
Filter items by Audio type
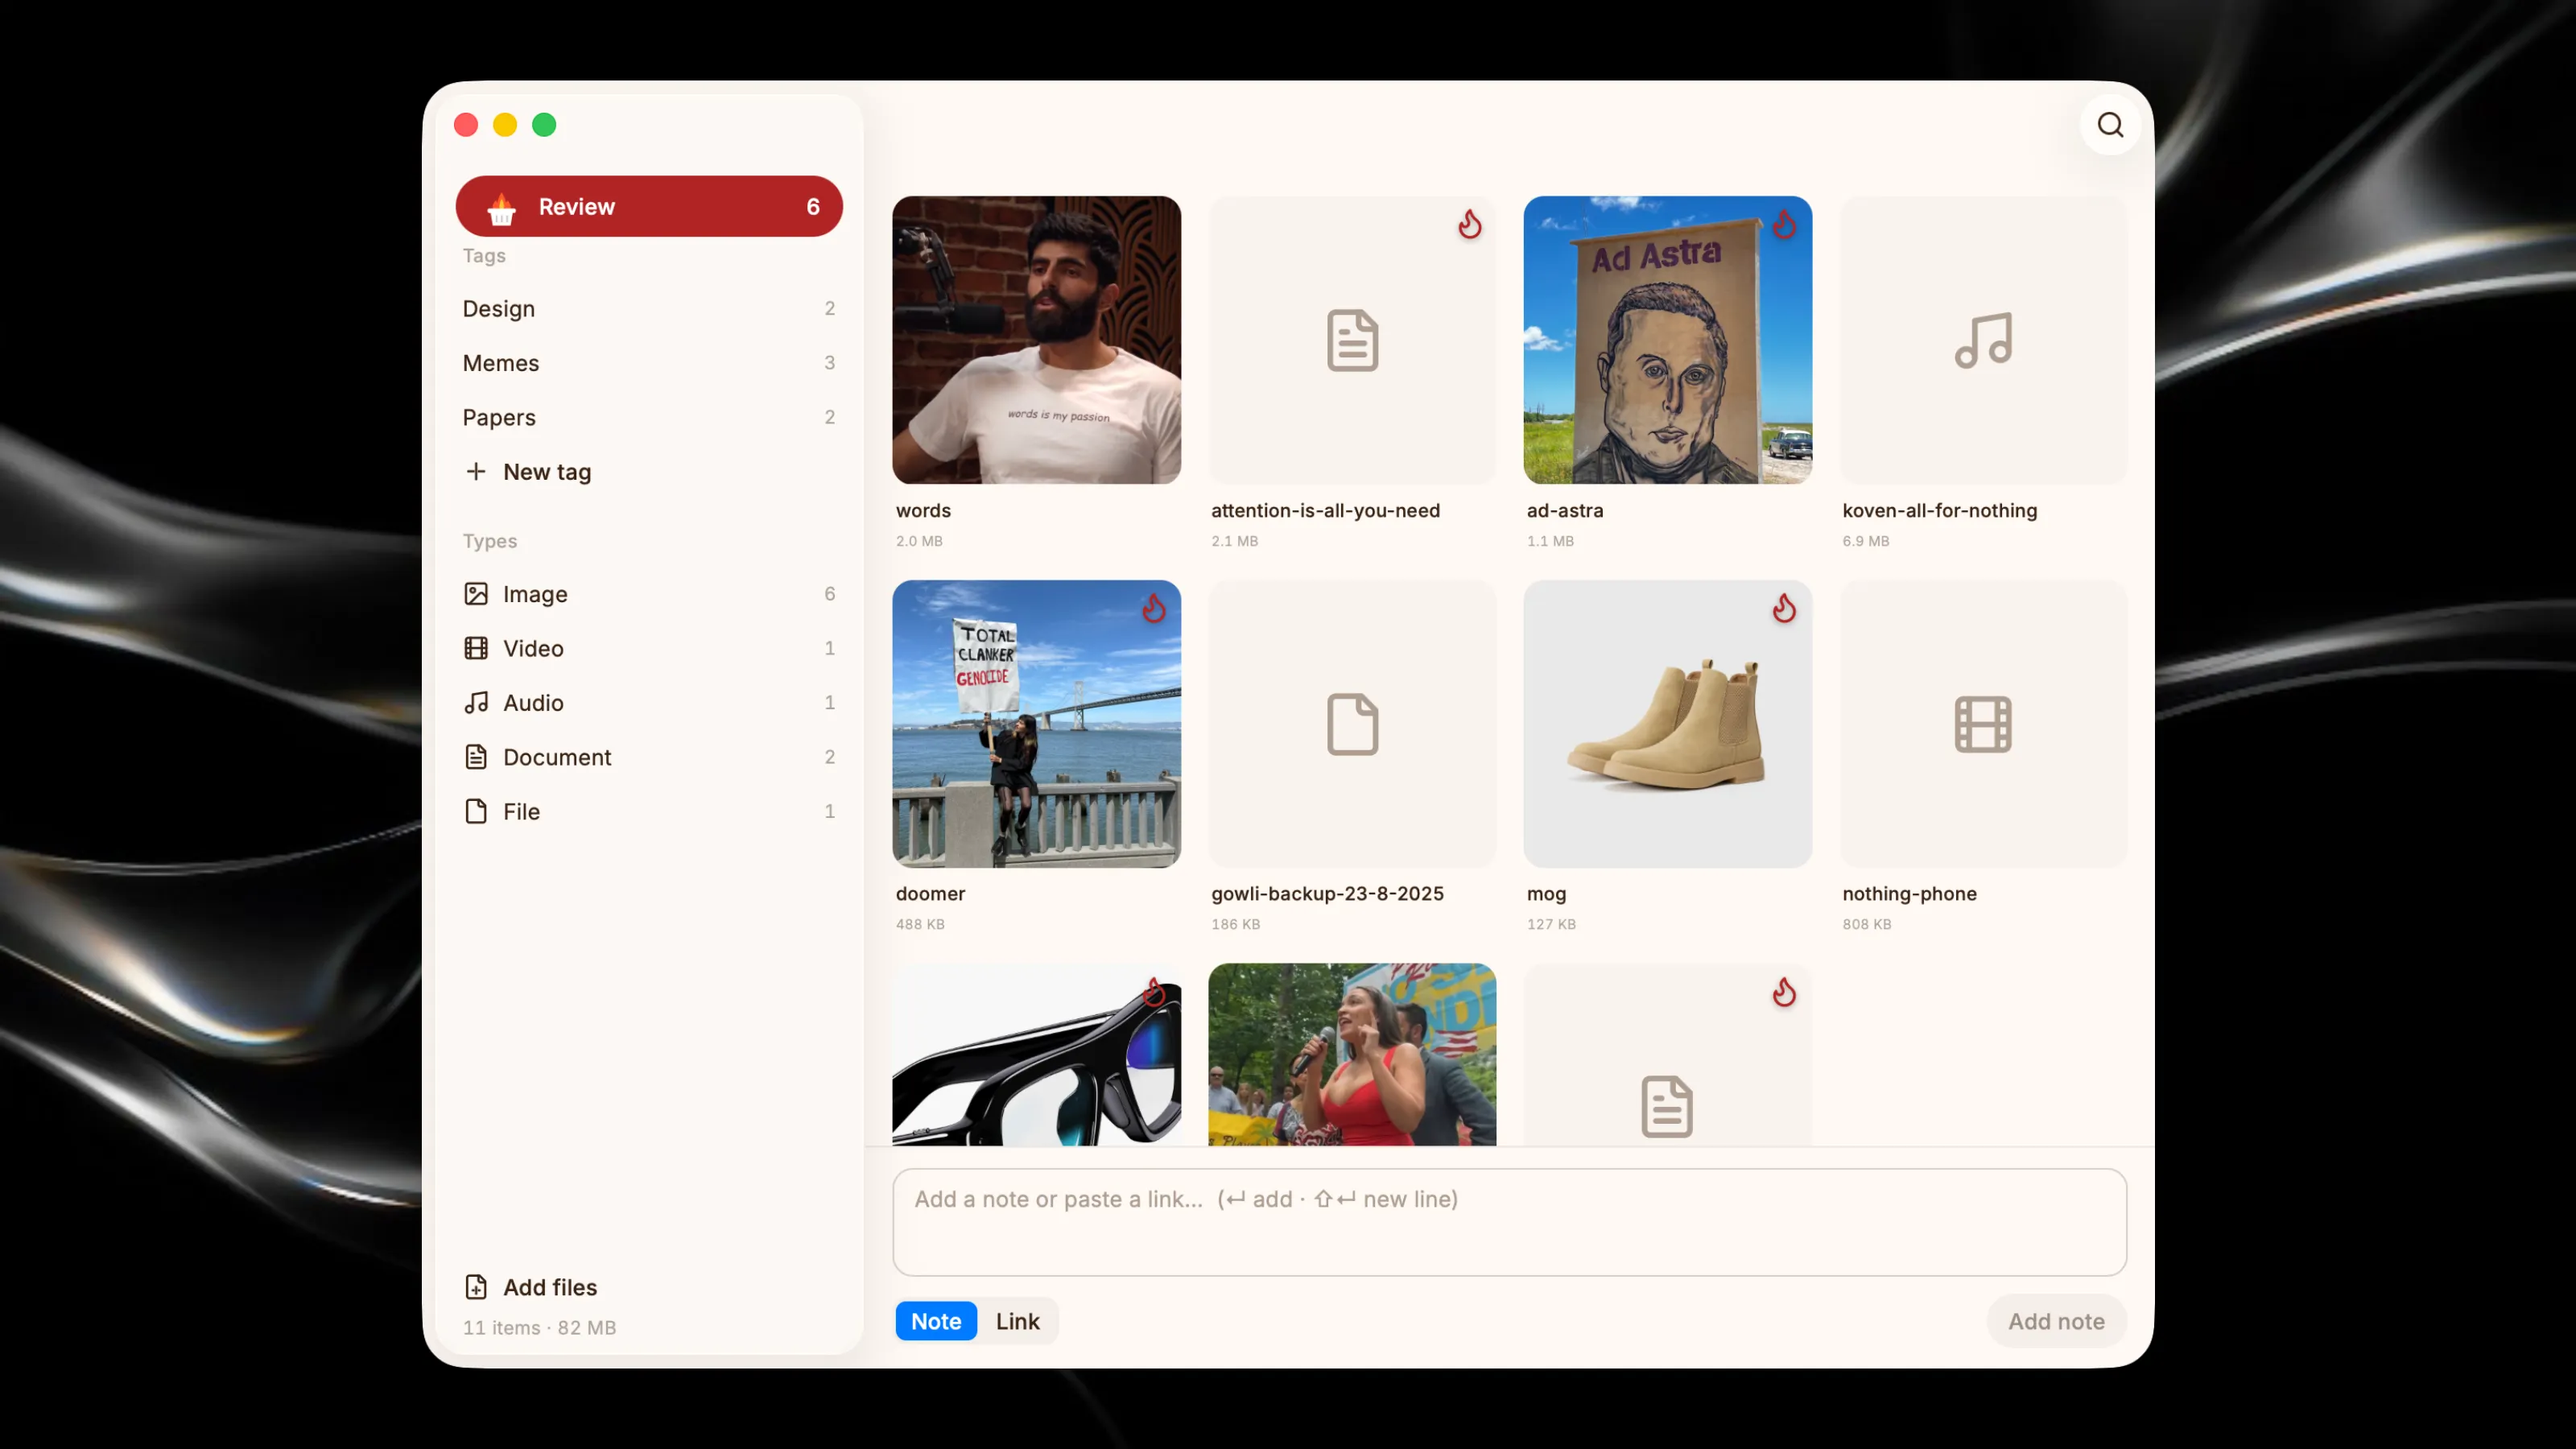[649, 703]
